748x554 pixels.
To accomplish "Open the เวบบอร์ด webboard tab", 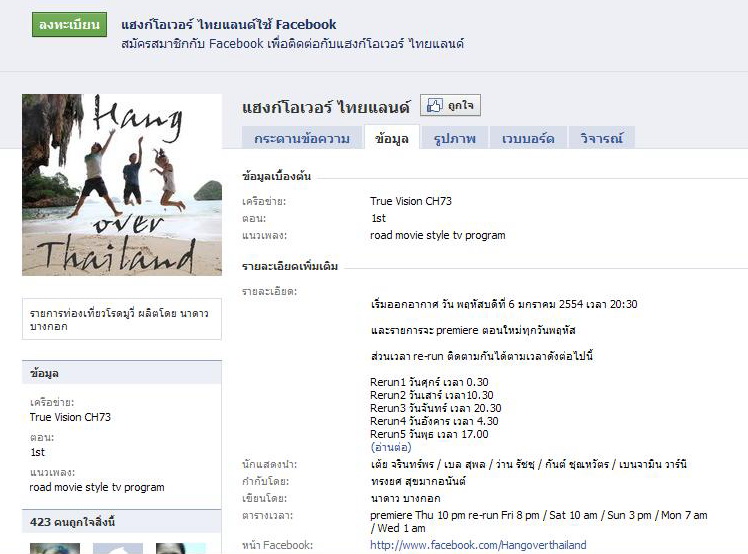I will (x=528, y=138).
